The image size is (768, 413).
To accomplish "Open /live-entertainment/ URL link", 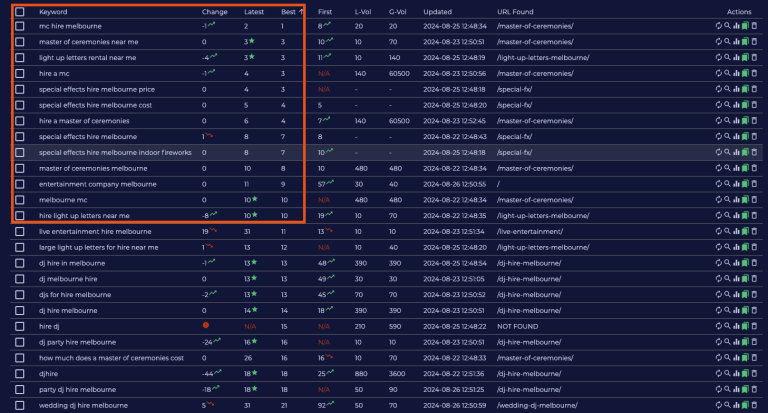I will [529, 231].
